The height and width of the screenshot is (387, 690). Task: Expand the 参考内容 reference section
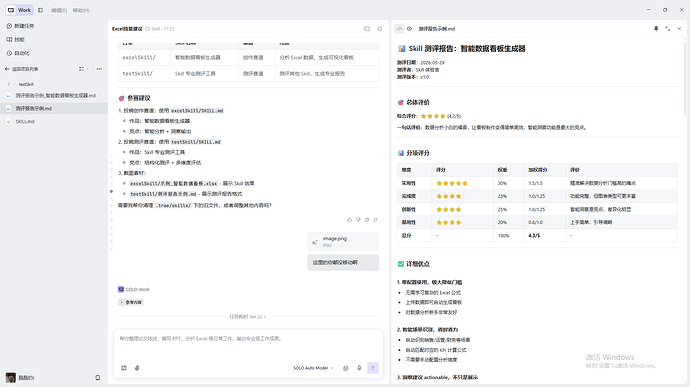[x=131, y=302]
